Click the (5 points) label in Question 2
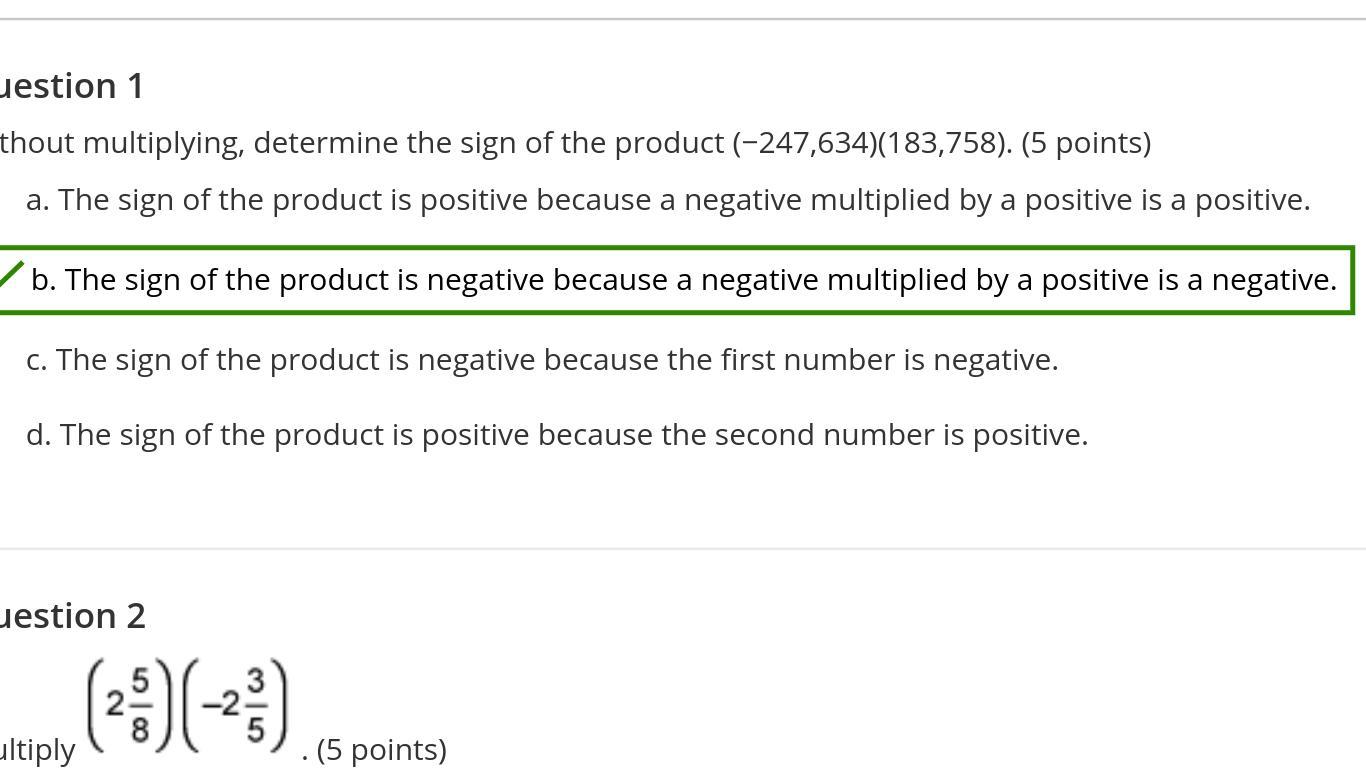Viewport: 1366px width, 768px height. coord(381,750)
